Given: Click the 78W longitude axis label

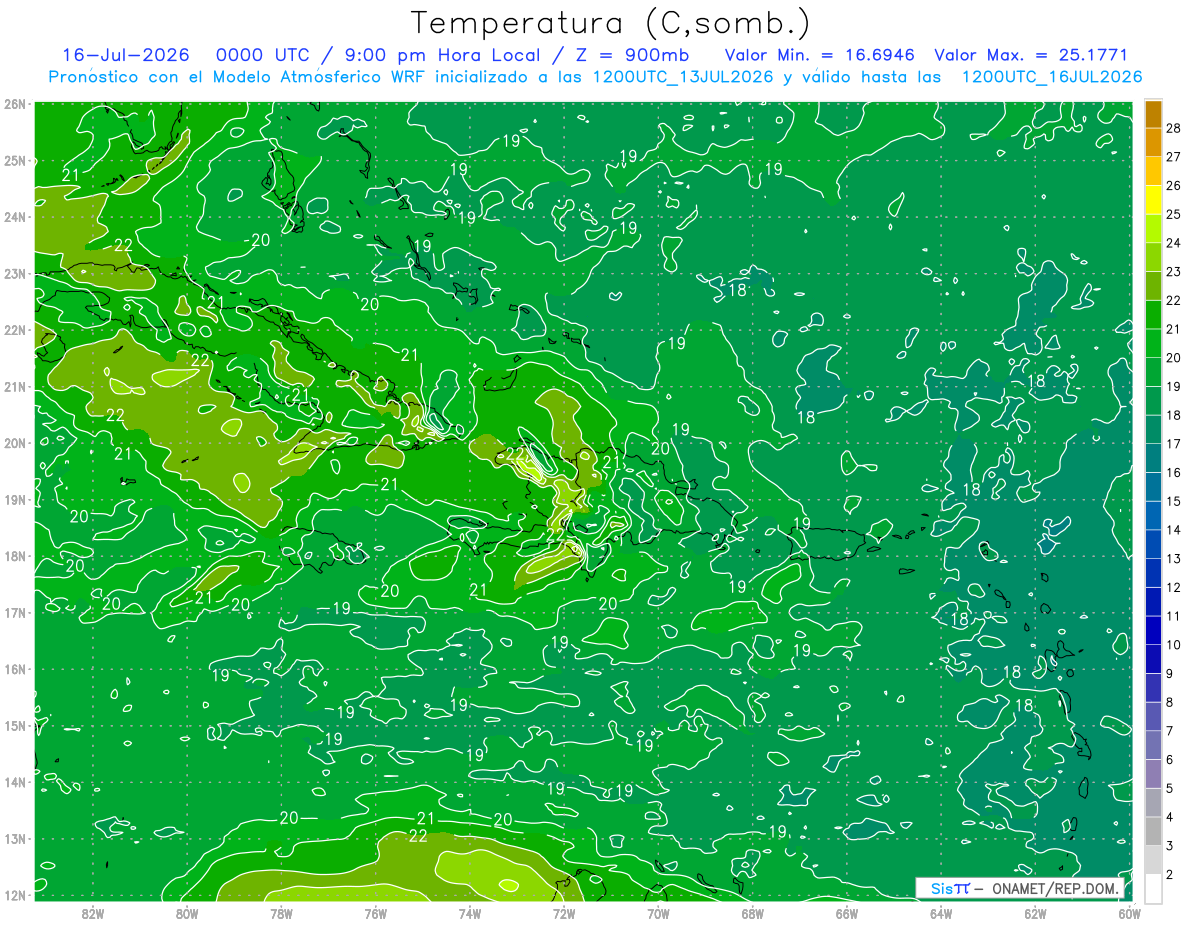Looking at the screenshot, I should click(x=281, y=913).
